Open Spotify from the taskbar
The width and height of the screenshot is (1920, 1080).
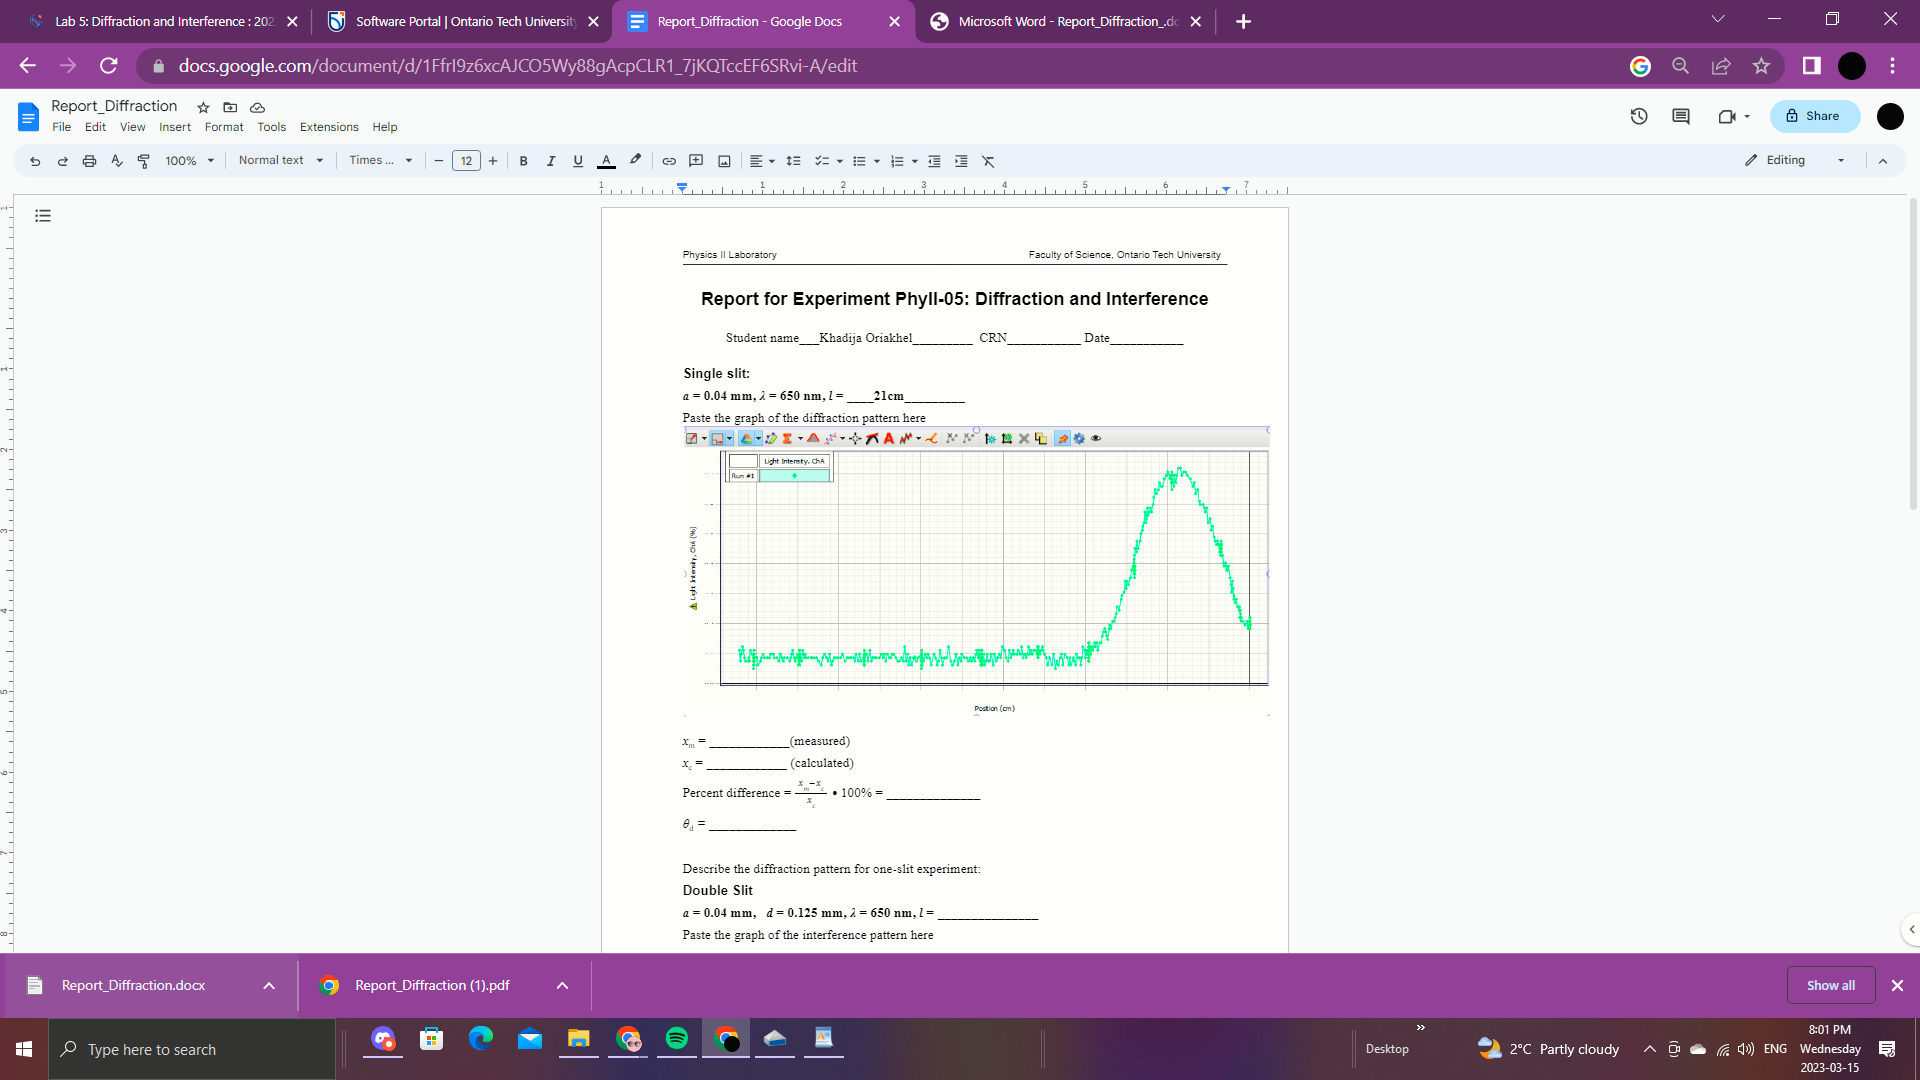[x=677, y=1040]
